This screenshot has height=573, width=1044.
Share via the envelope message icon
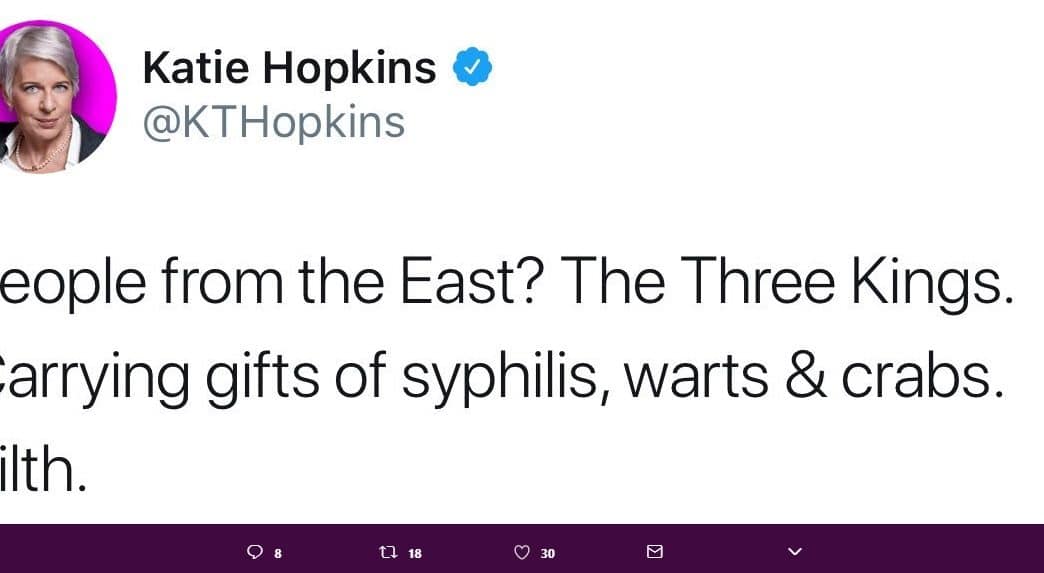655,552
